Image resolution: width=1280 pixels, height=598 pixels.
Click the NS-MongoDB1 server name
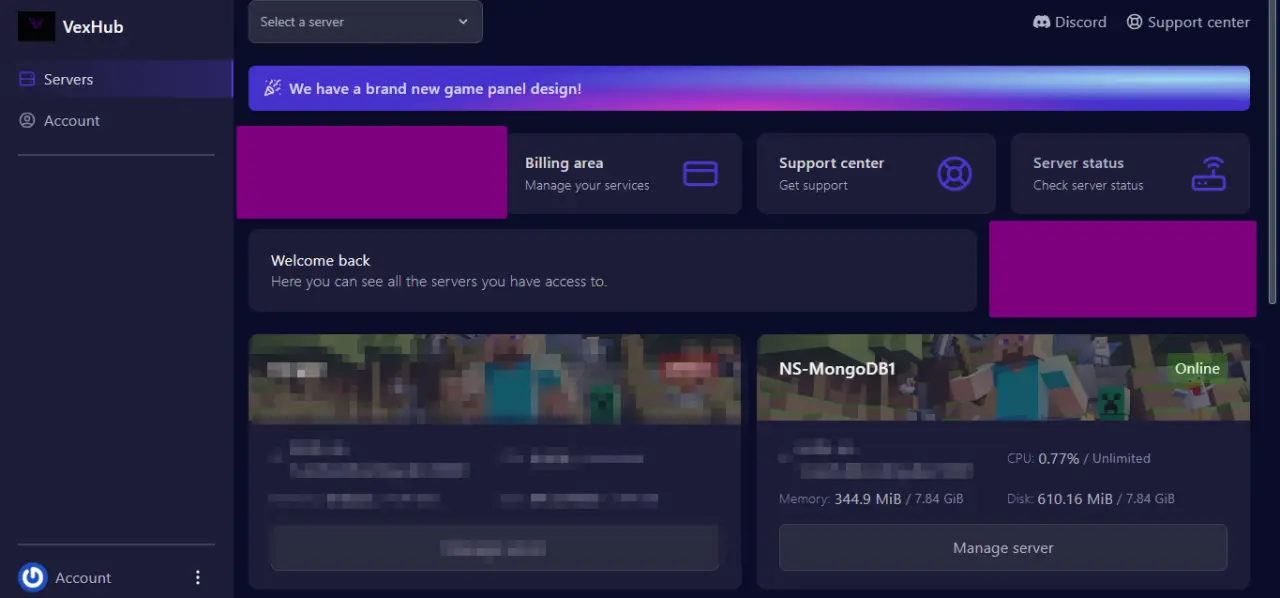coord(837,369)
